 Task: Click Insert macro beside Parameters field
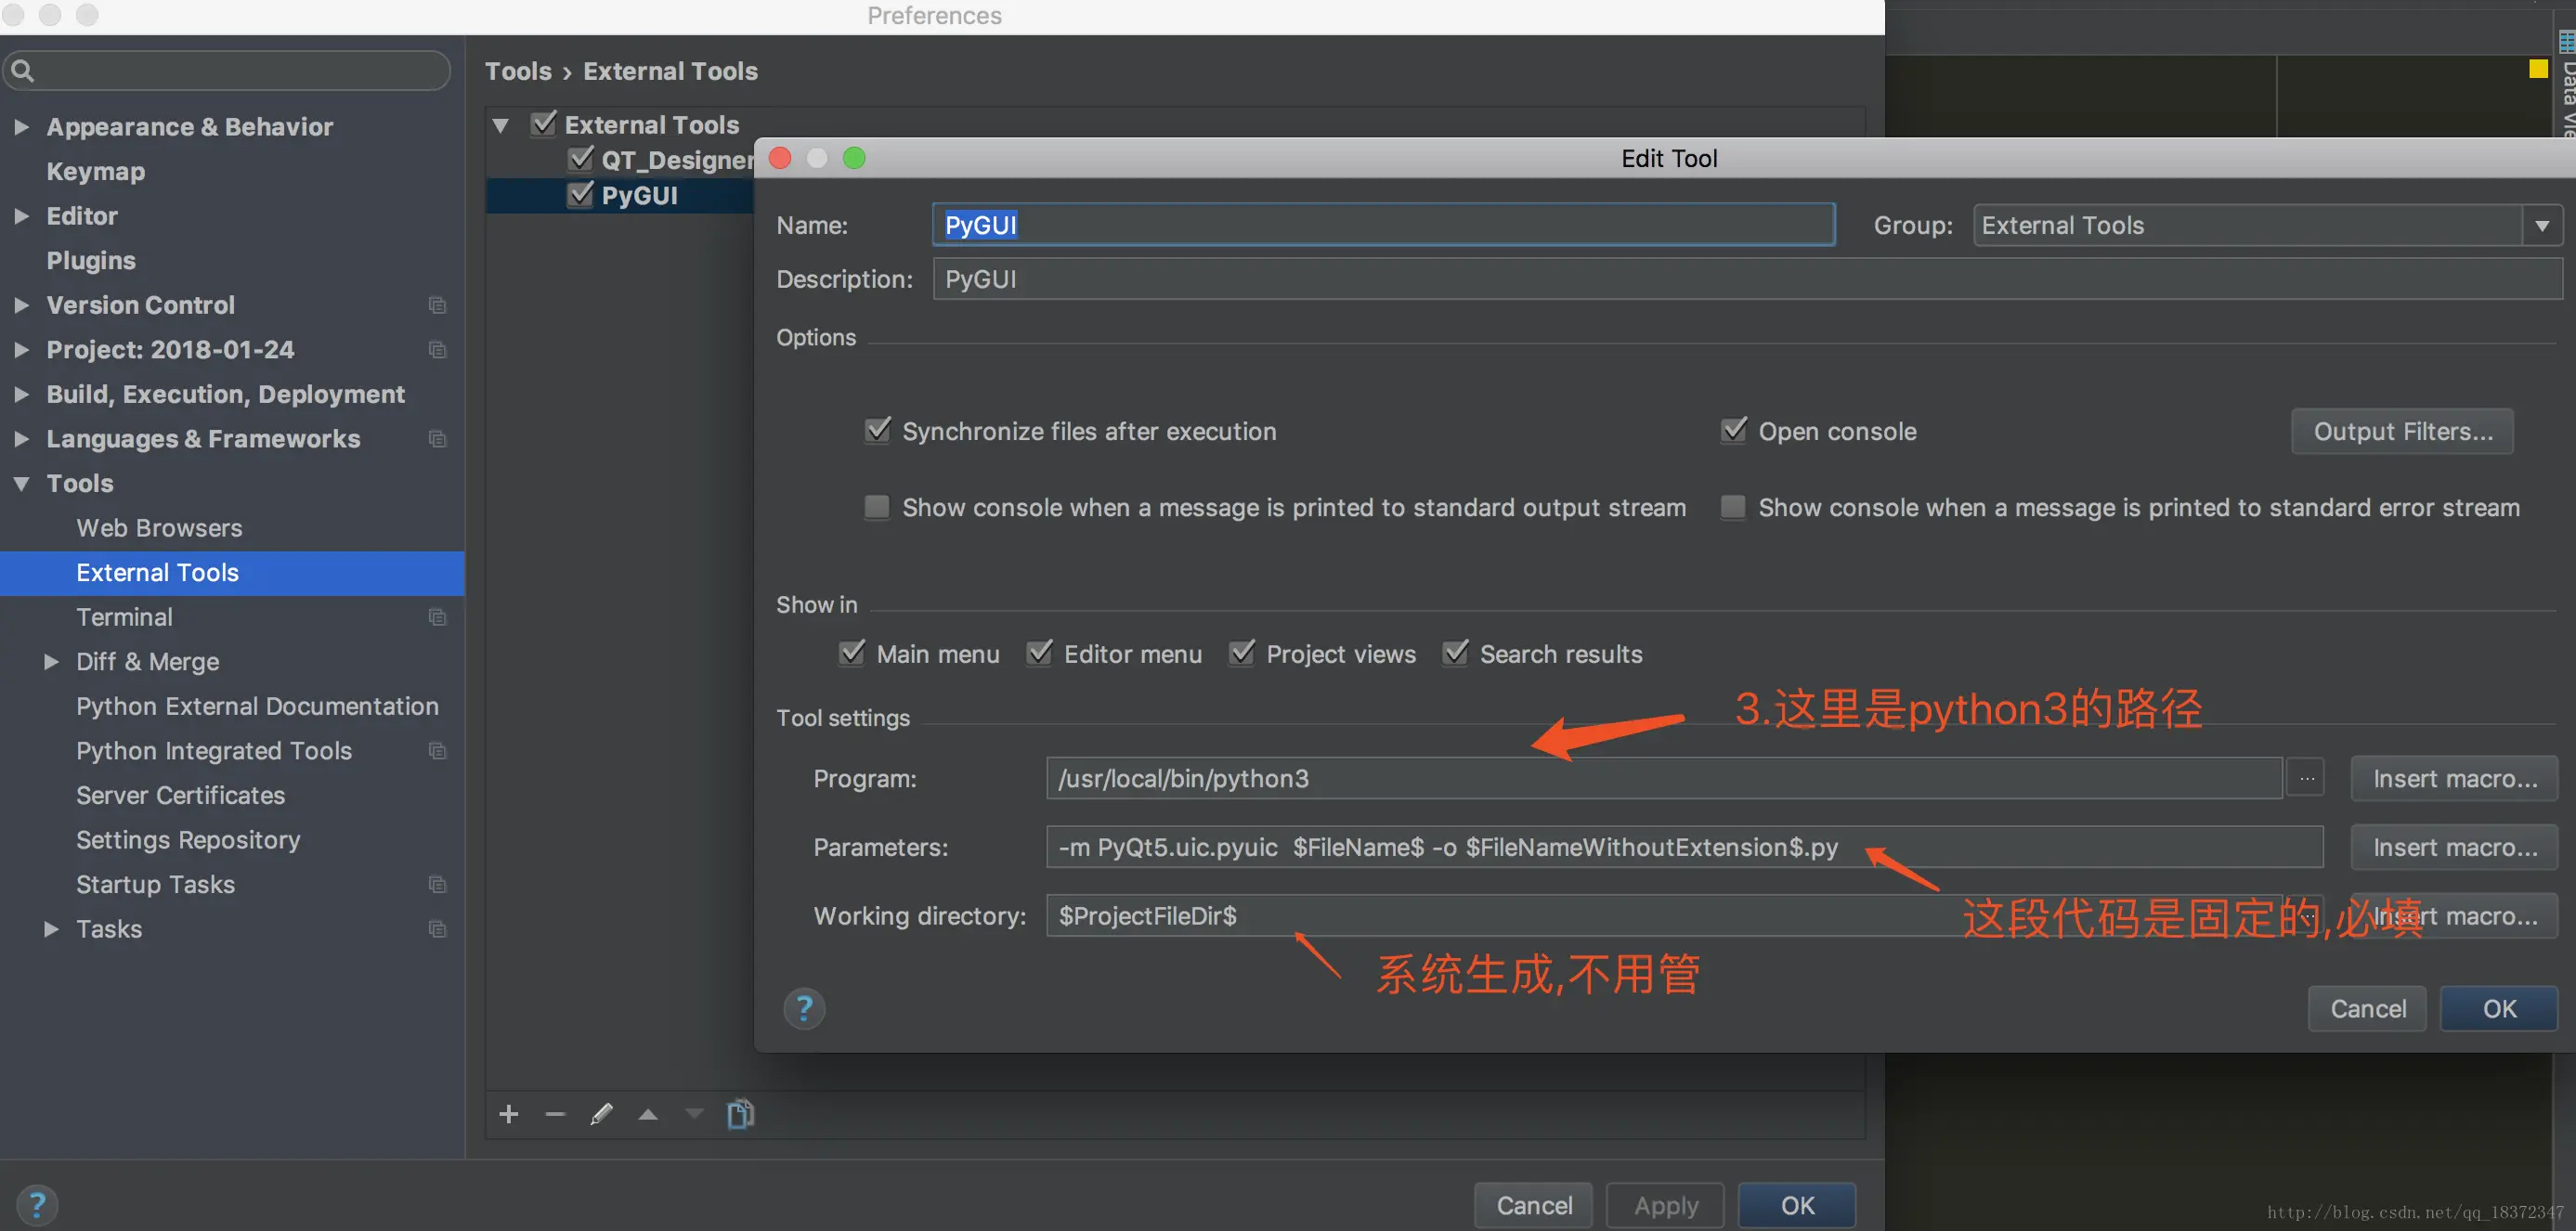click(2454, 847)
